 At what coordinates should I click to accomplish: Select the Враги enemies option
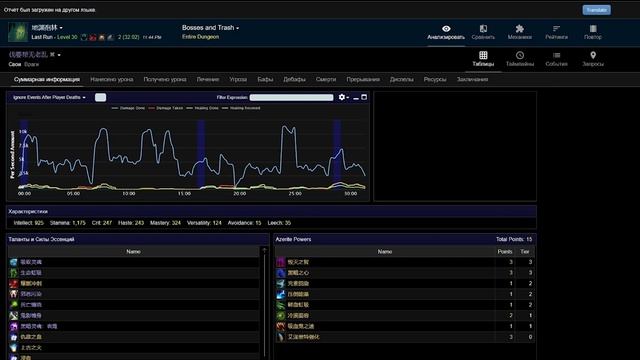click(x=31, y=64)
